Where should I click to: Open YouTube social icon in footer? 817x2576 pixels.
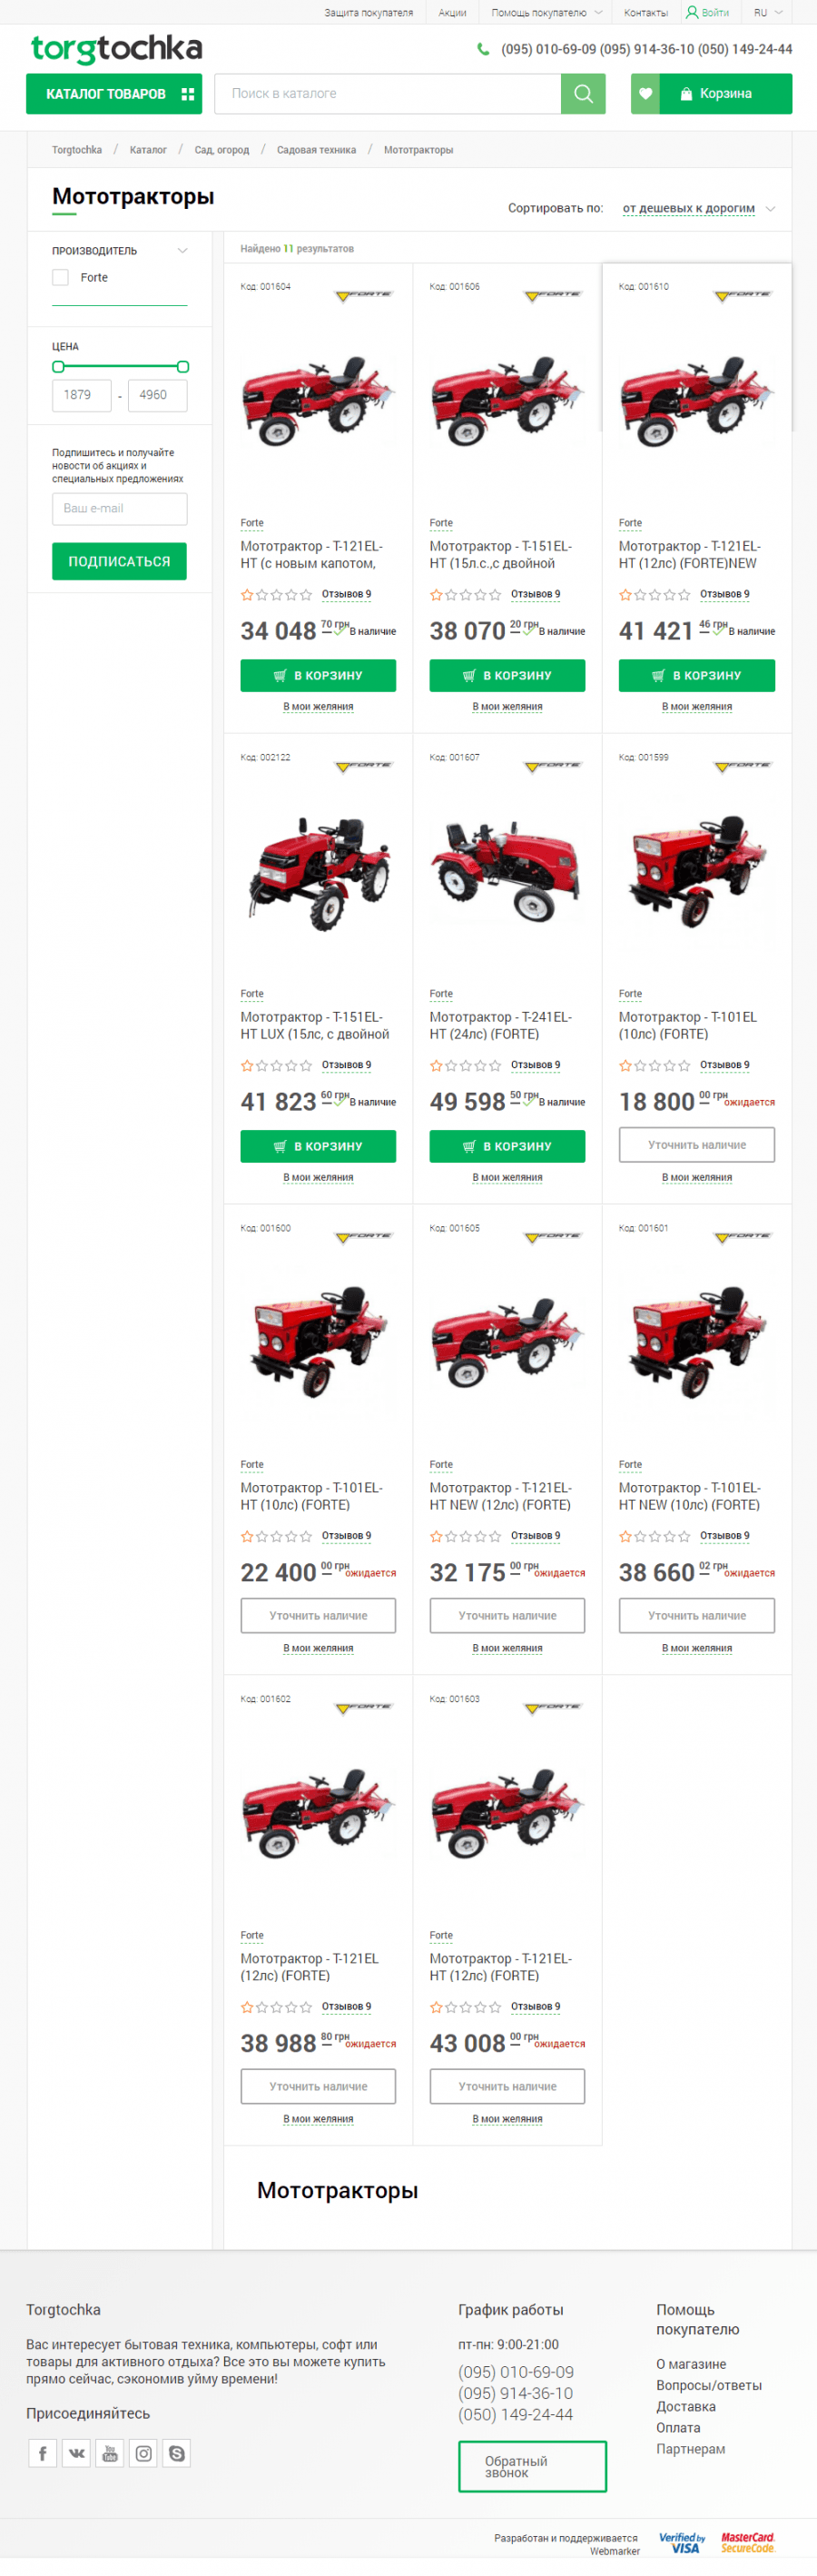[x=110, y=2453]
